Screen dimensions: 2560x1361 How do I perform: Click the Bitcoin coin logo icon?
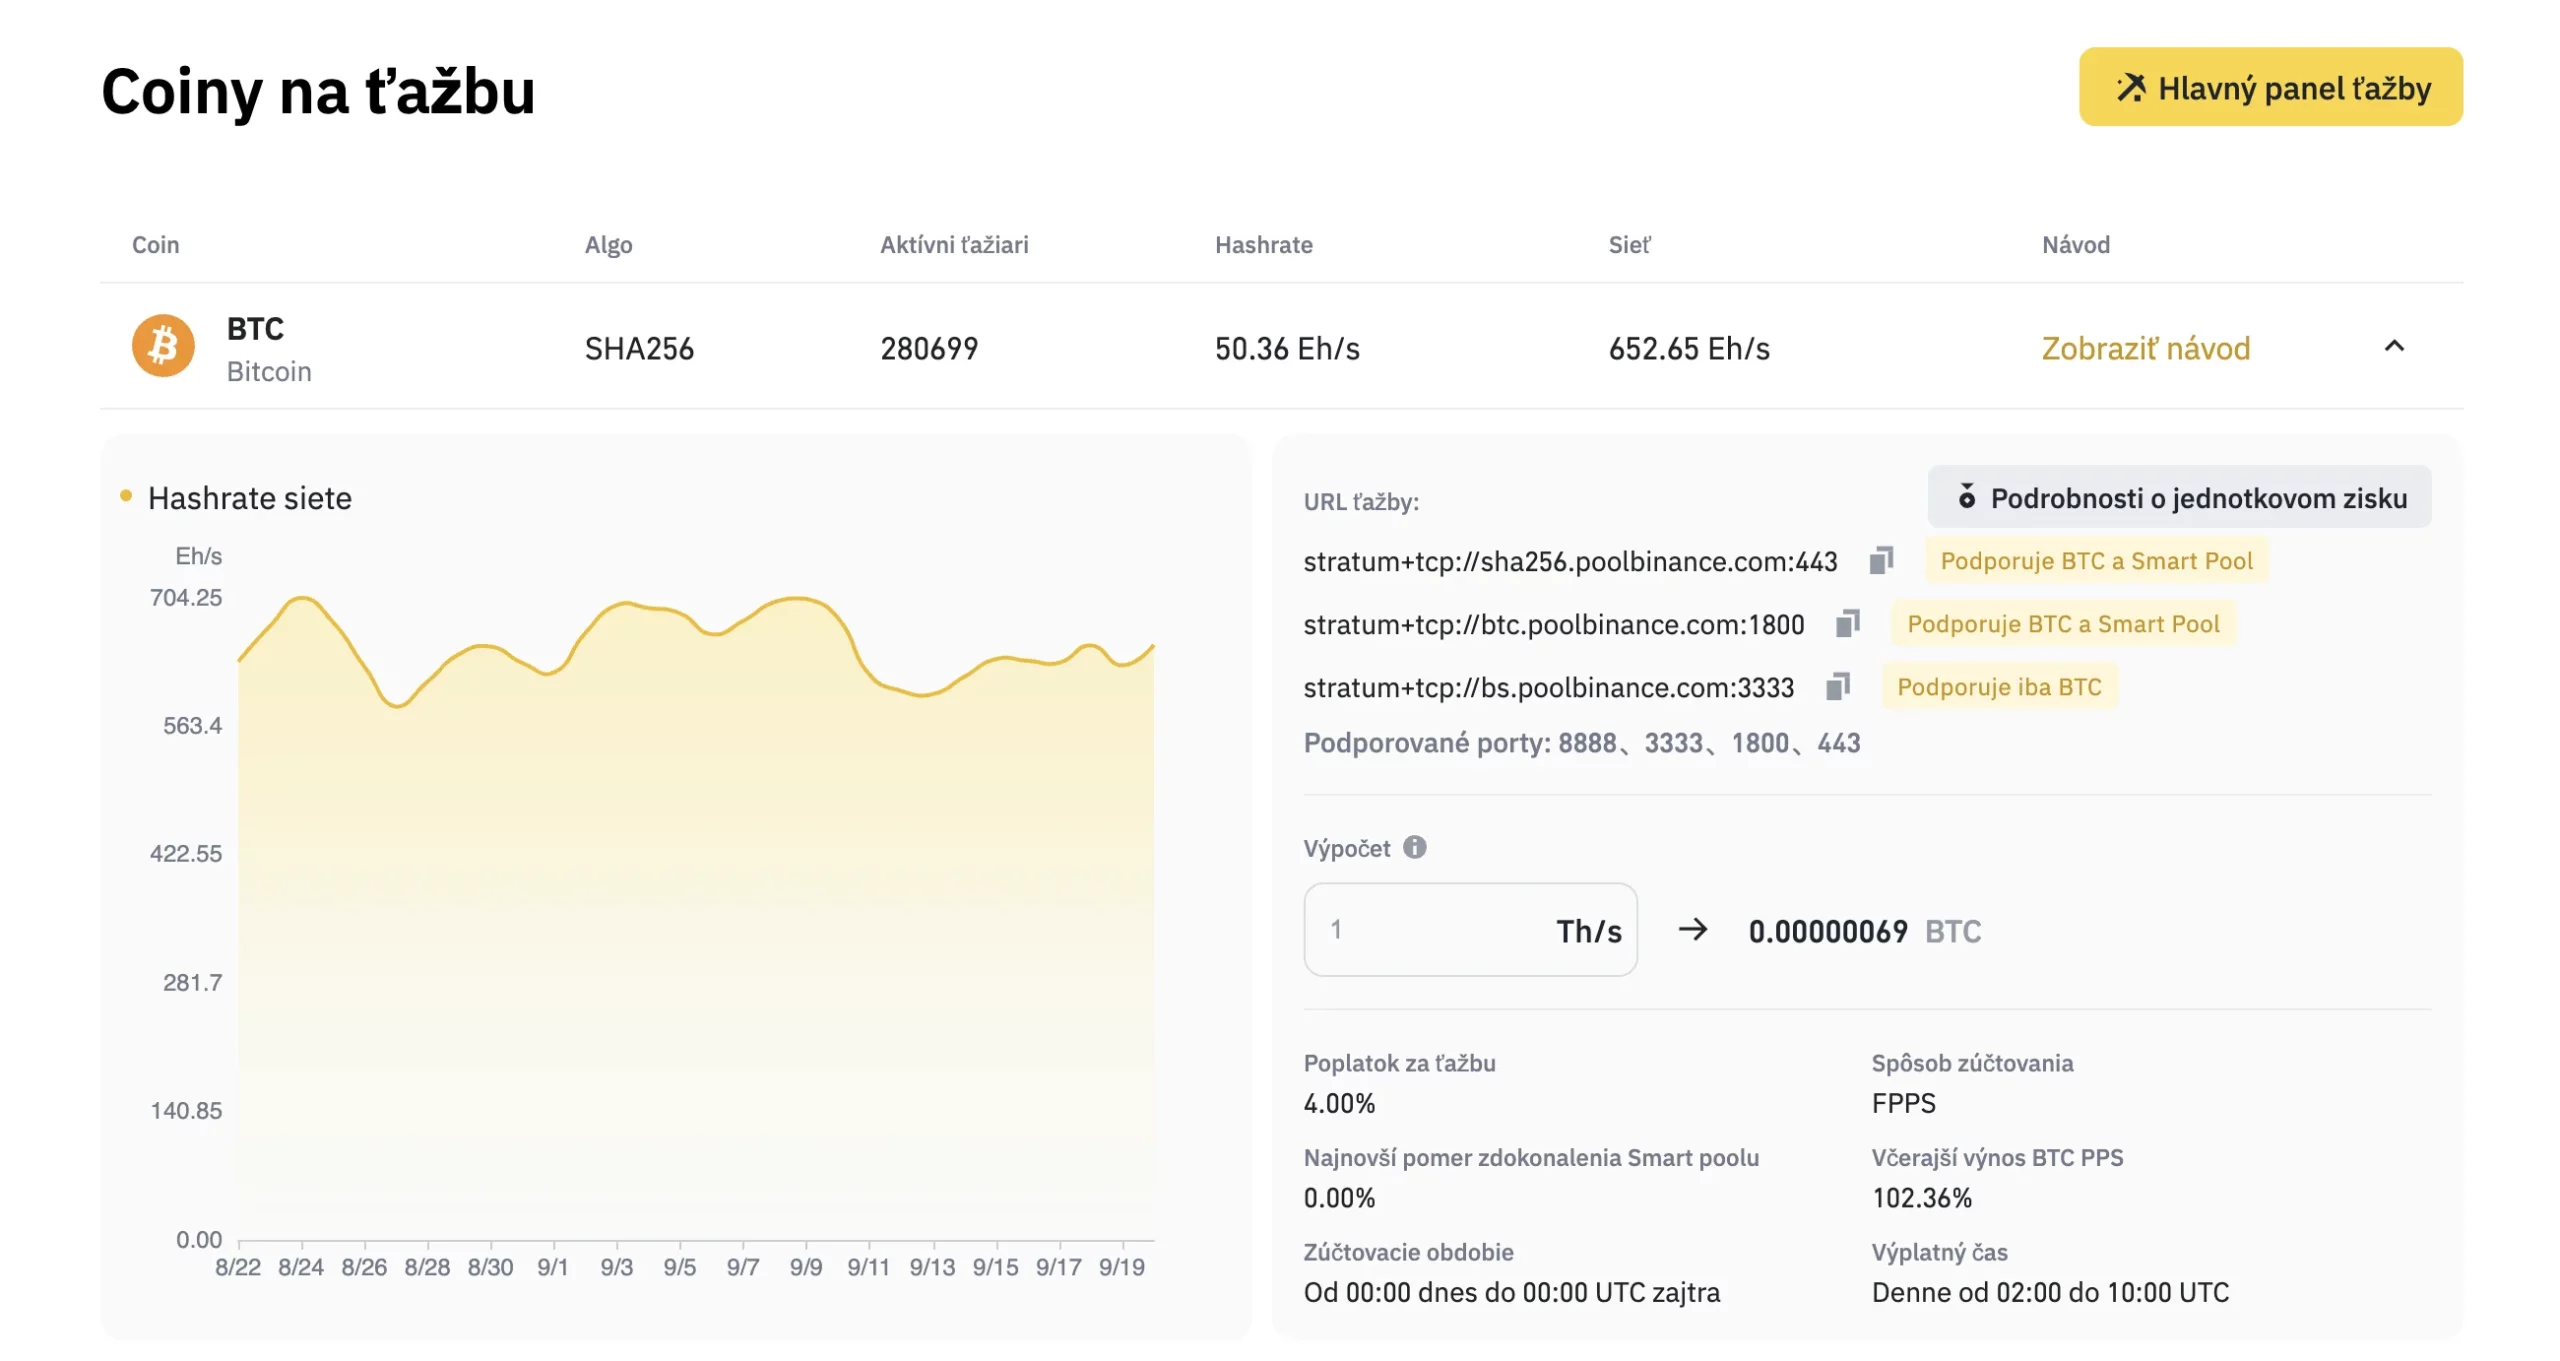(163, 346)
